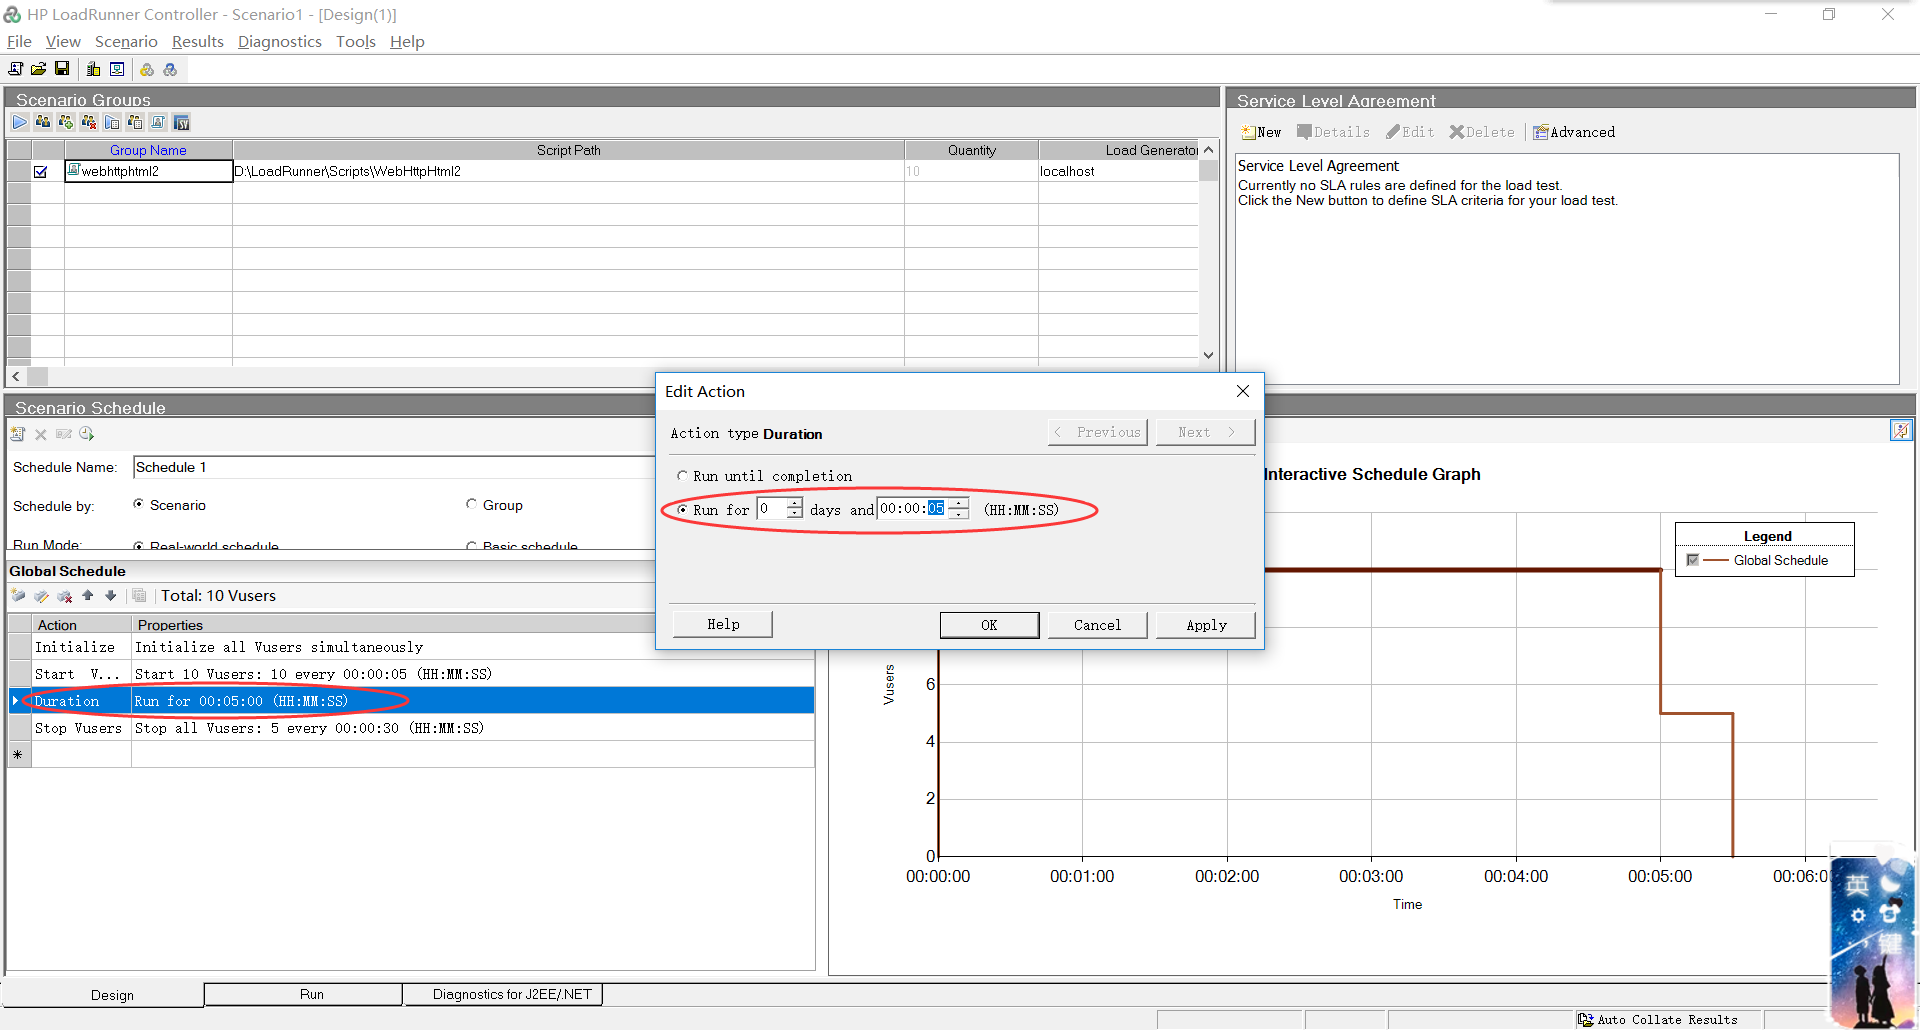Apply the duration changes
This screenshot has width=1920, height=1030.
click(1204, 624)
